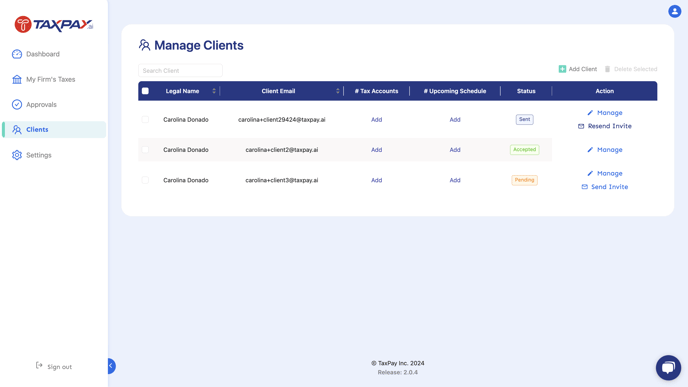Add tax account for carolina+client29424

376,119
